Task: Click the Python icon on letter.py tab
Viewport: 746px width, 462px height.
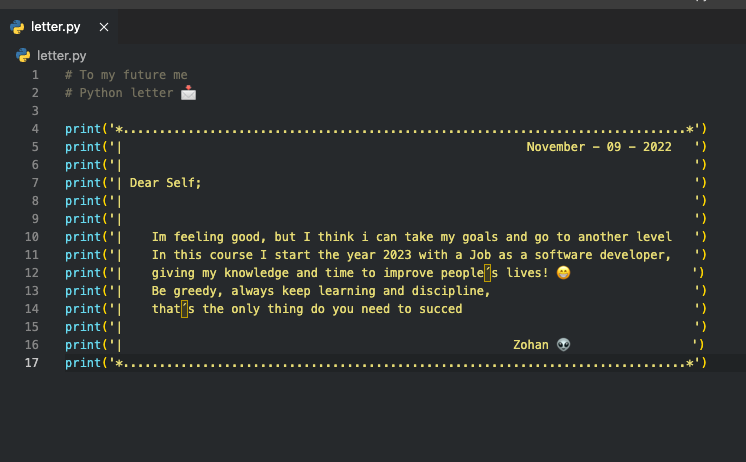Action: pyautogui.click(x=17, y=27)
